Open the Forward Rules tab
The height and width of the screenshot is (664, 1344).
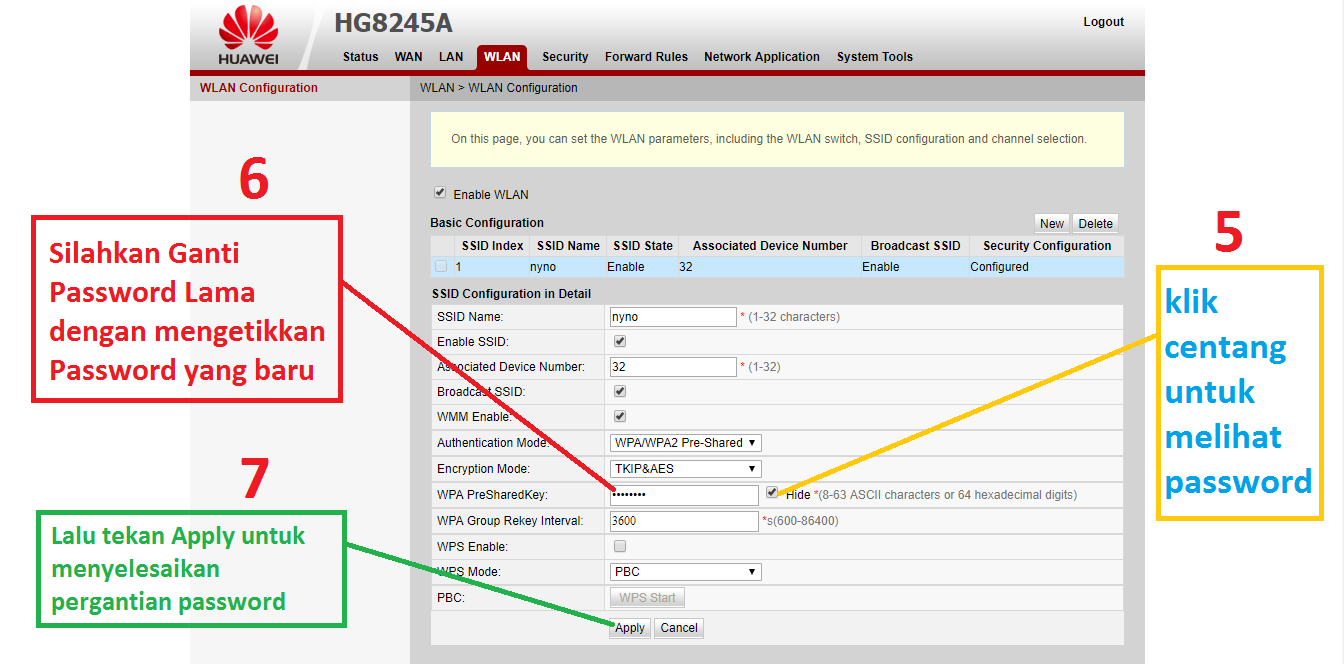[x=646, y=57]
